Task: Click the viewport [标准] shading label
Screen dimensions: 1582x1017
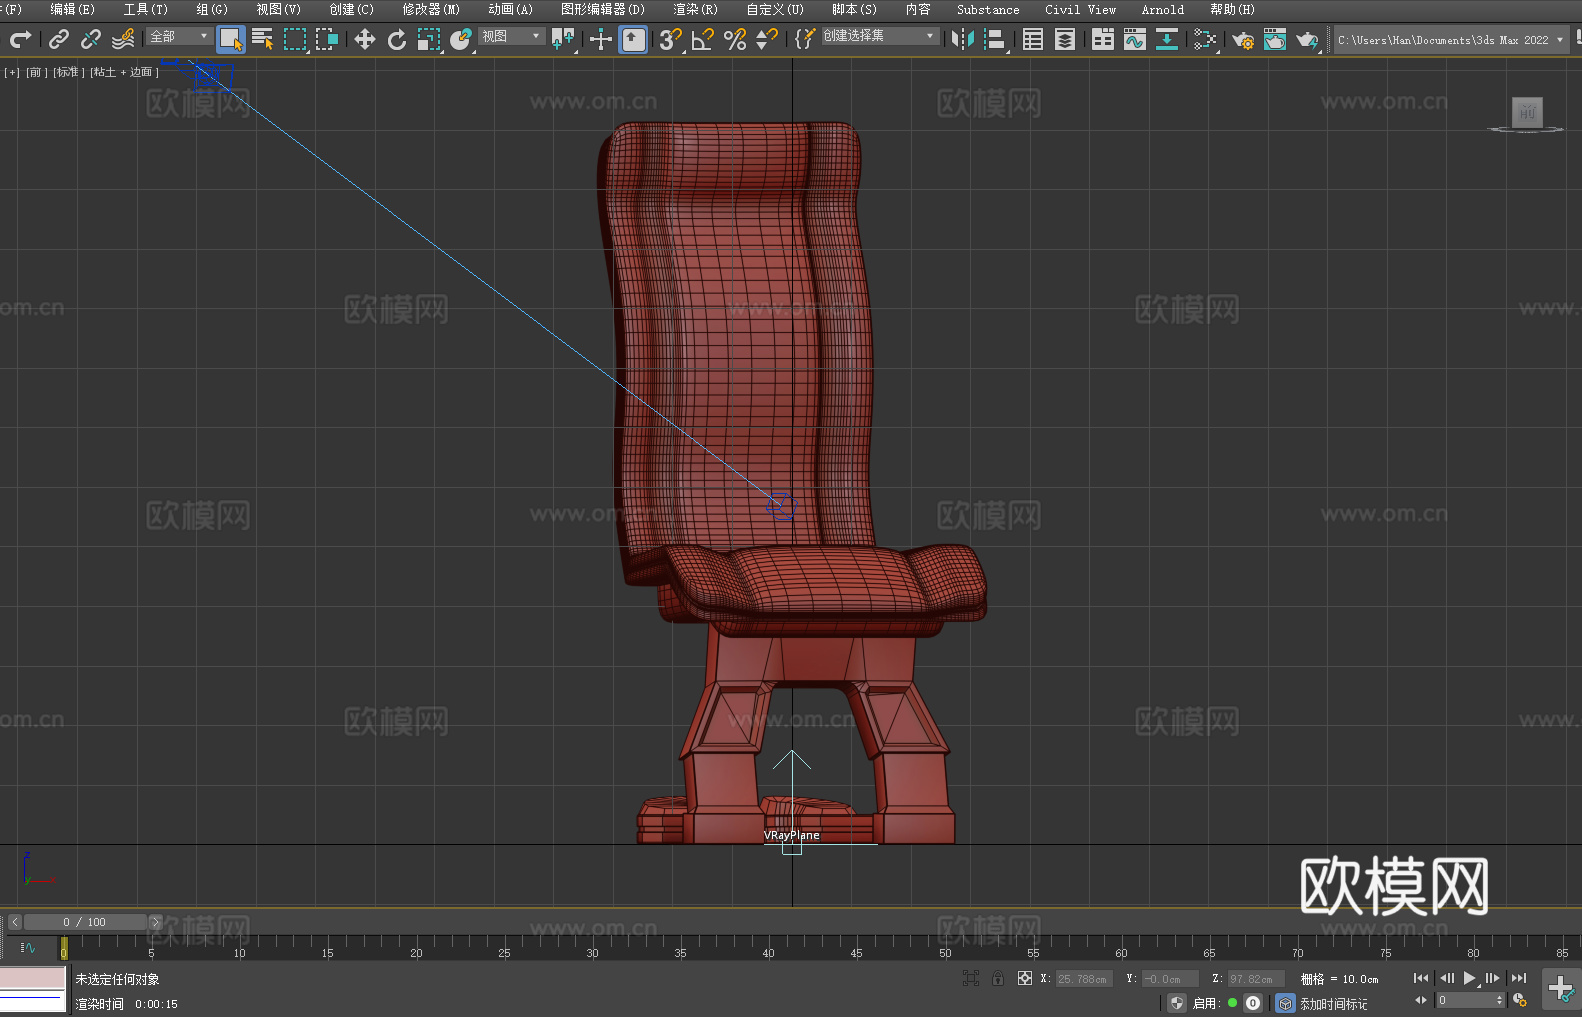Action: click(x=67, y=72)
